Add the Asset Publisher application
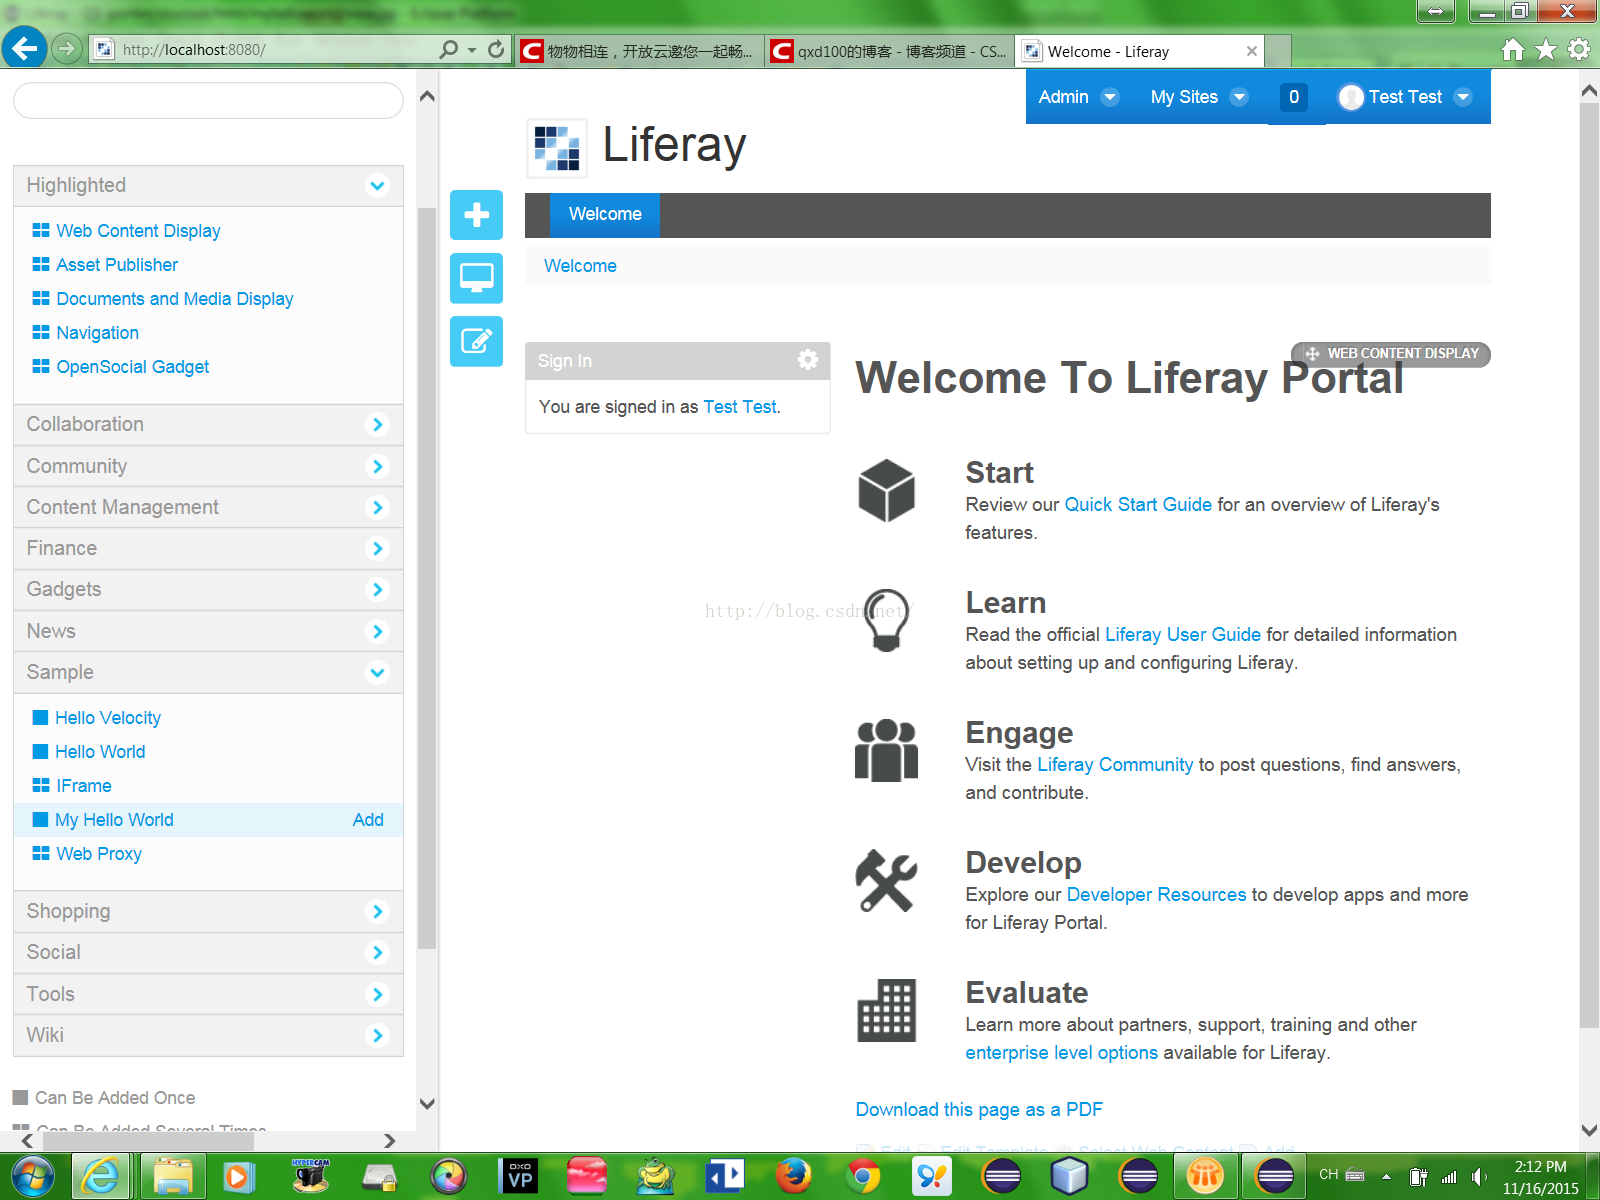This screenshot has width=1600, height=1200. tap(117, 265)
